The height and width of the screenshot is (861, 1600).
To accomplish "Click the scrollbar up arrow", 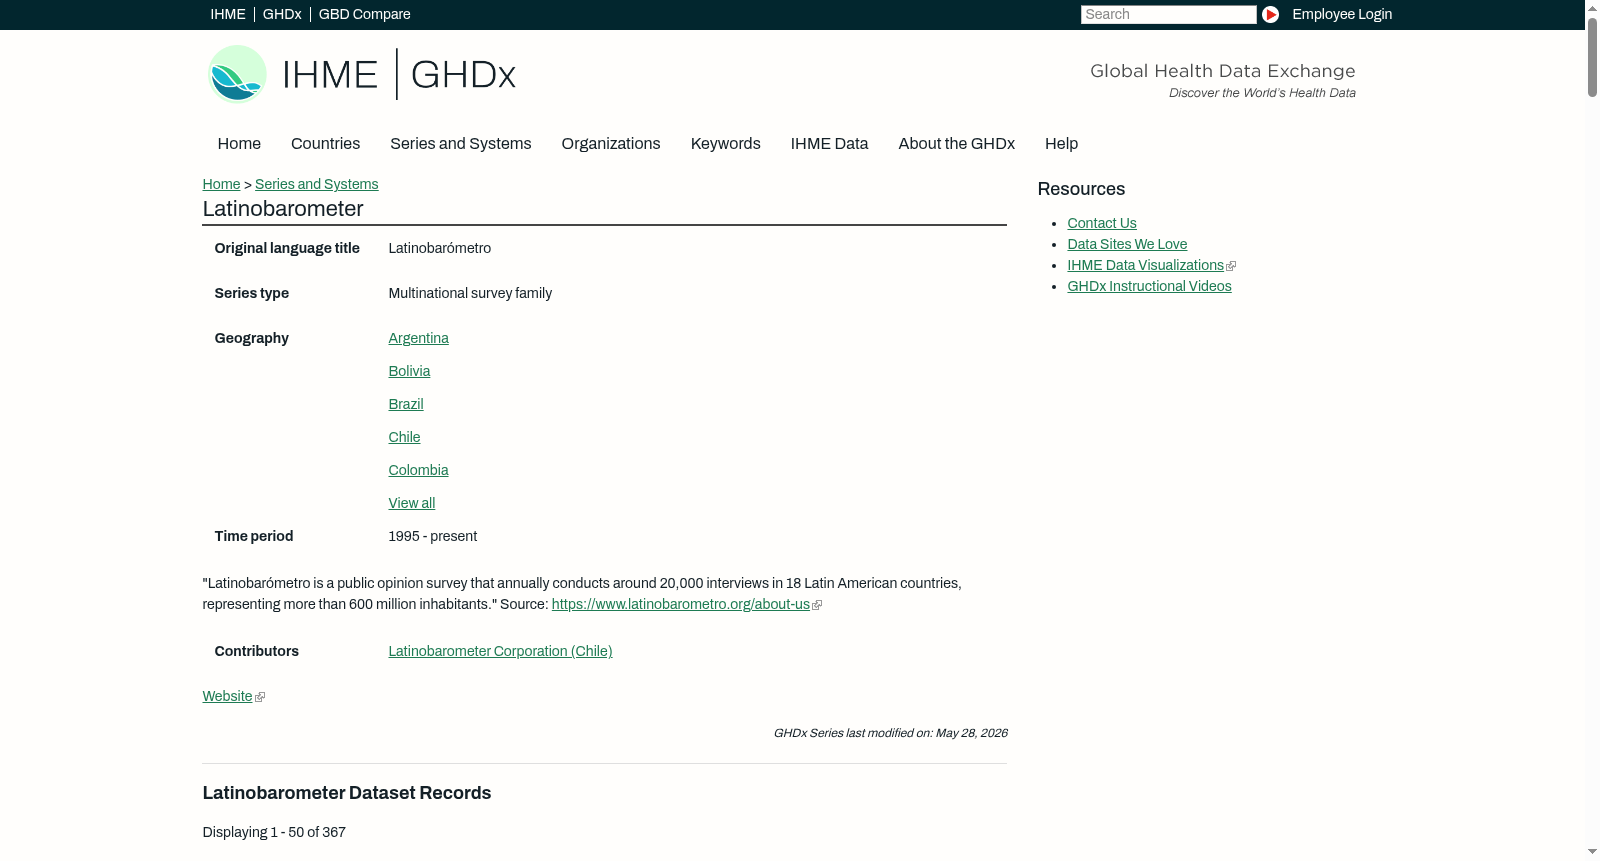I will click(1592, 8).
